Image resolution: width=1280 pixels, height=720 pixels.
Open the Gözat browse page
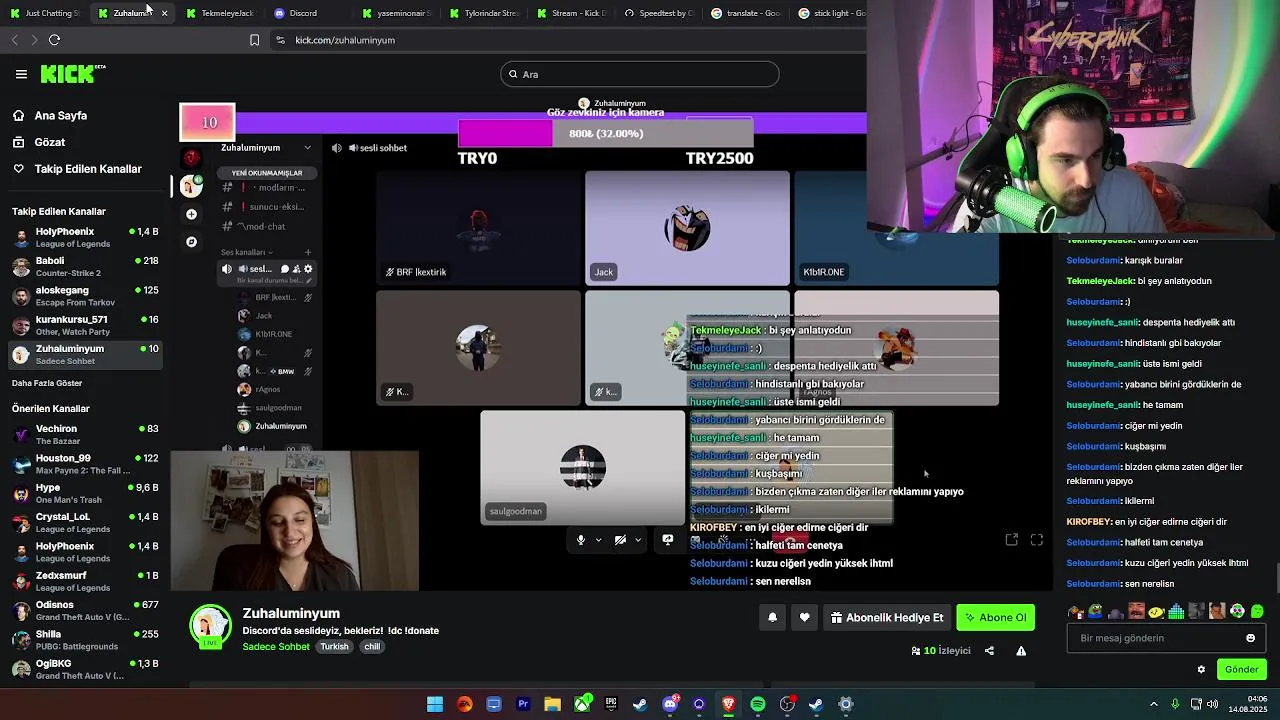coord(49,142)
